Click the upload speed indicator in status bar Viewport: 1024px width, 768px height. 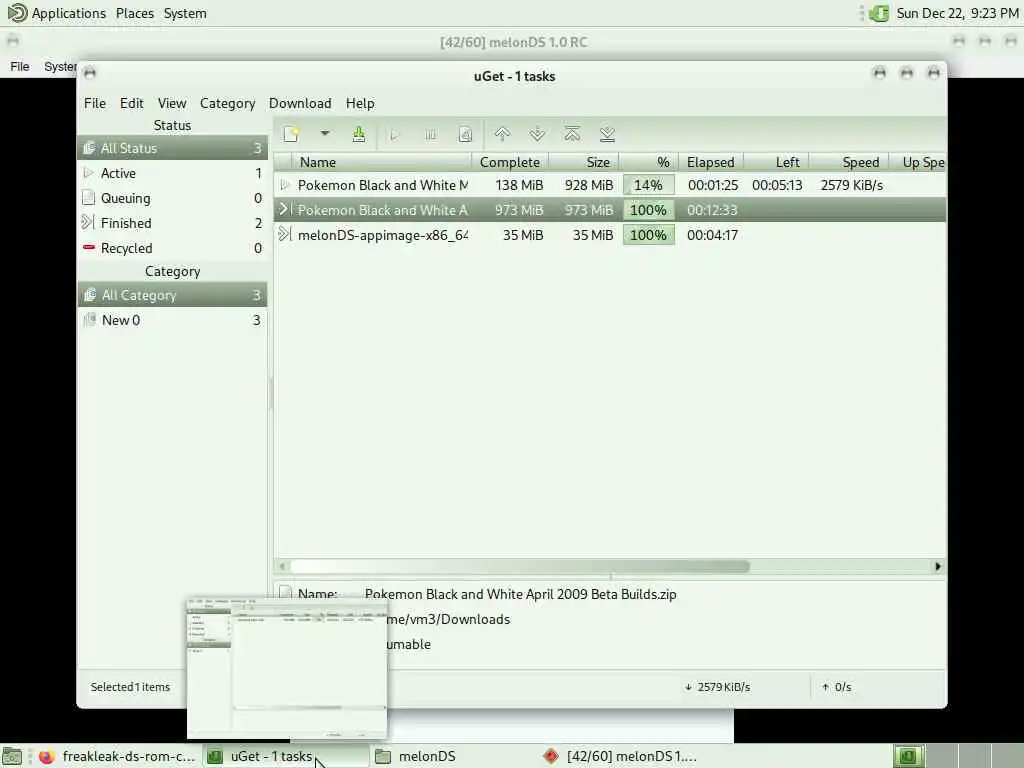[837, 687]
